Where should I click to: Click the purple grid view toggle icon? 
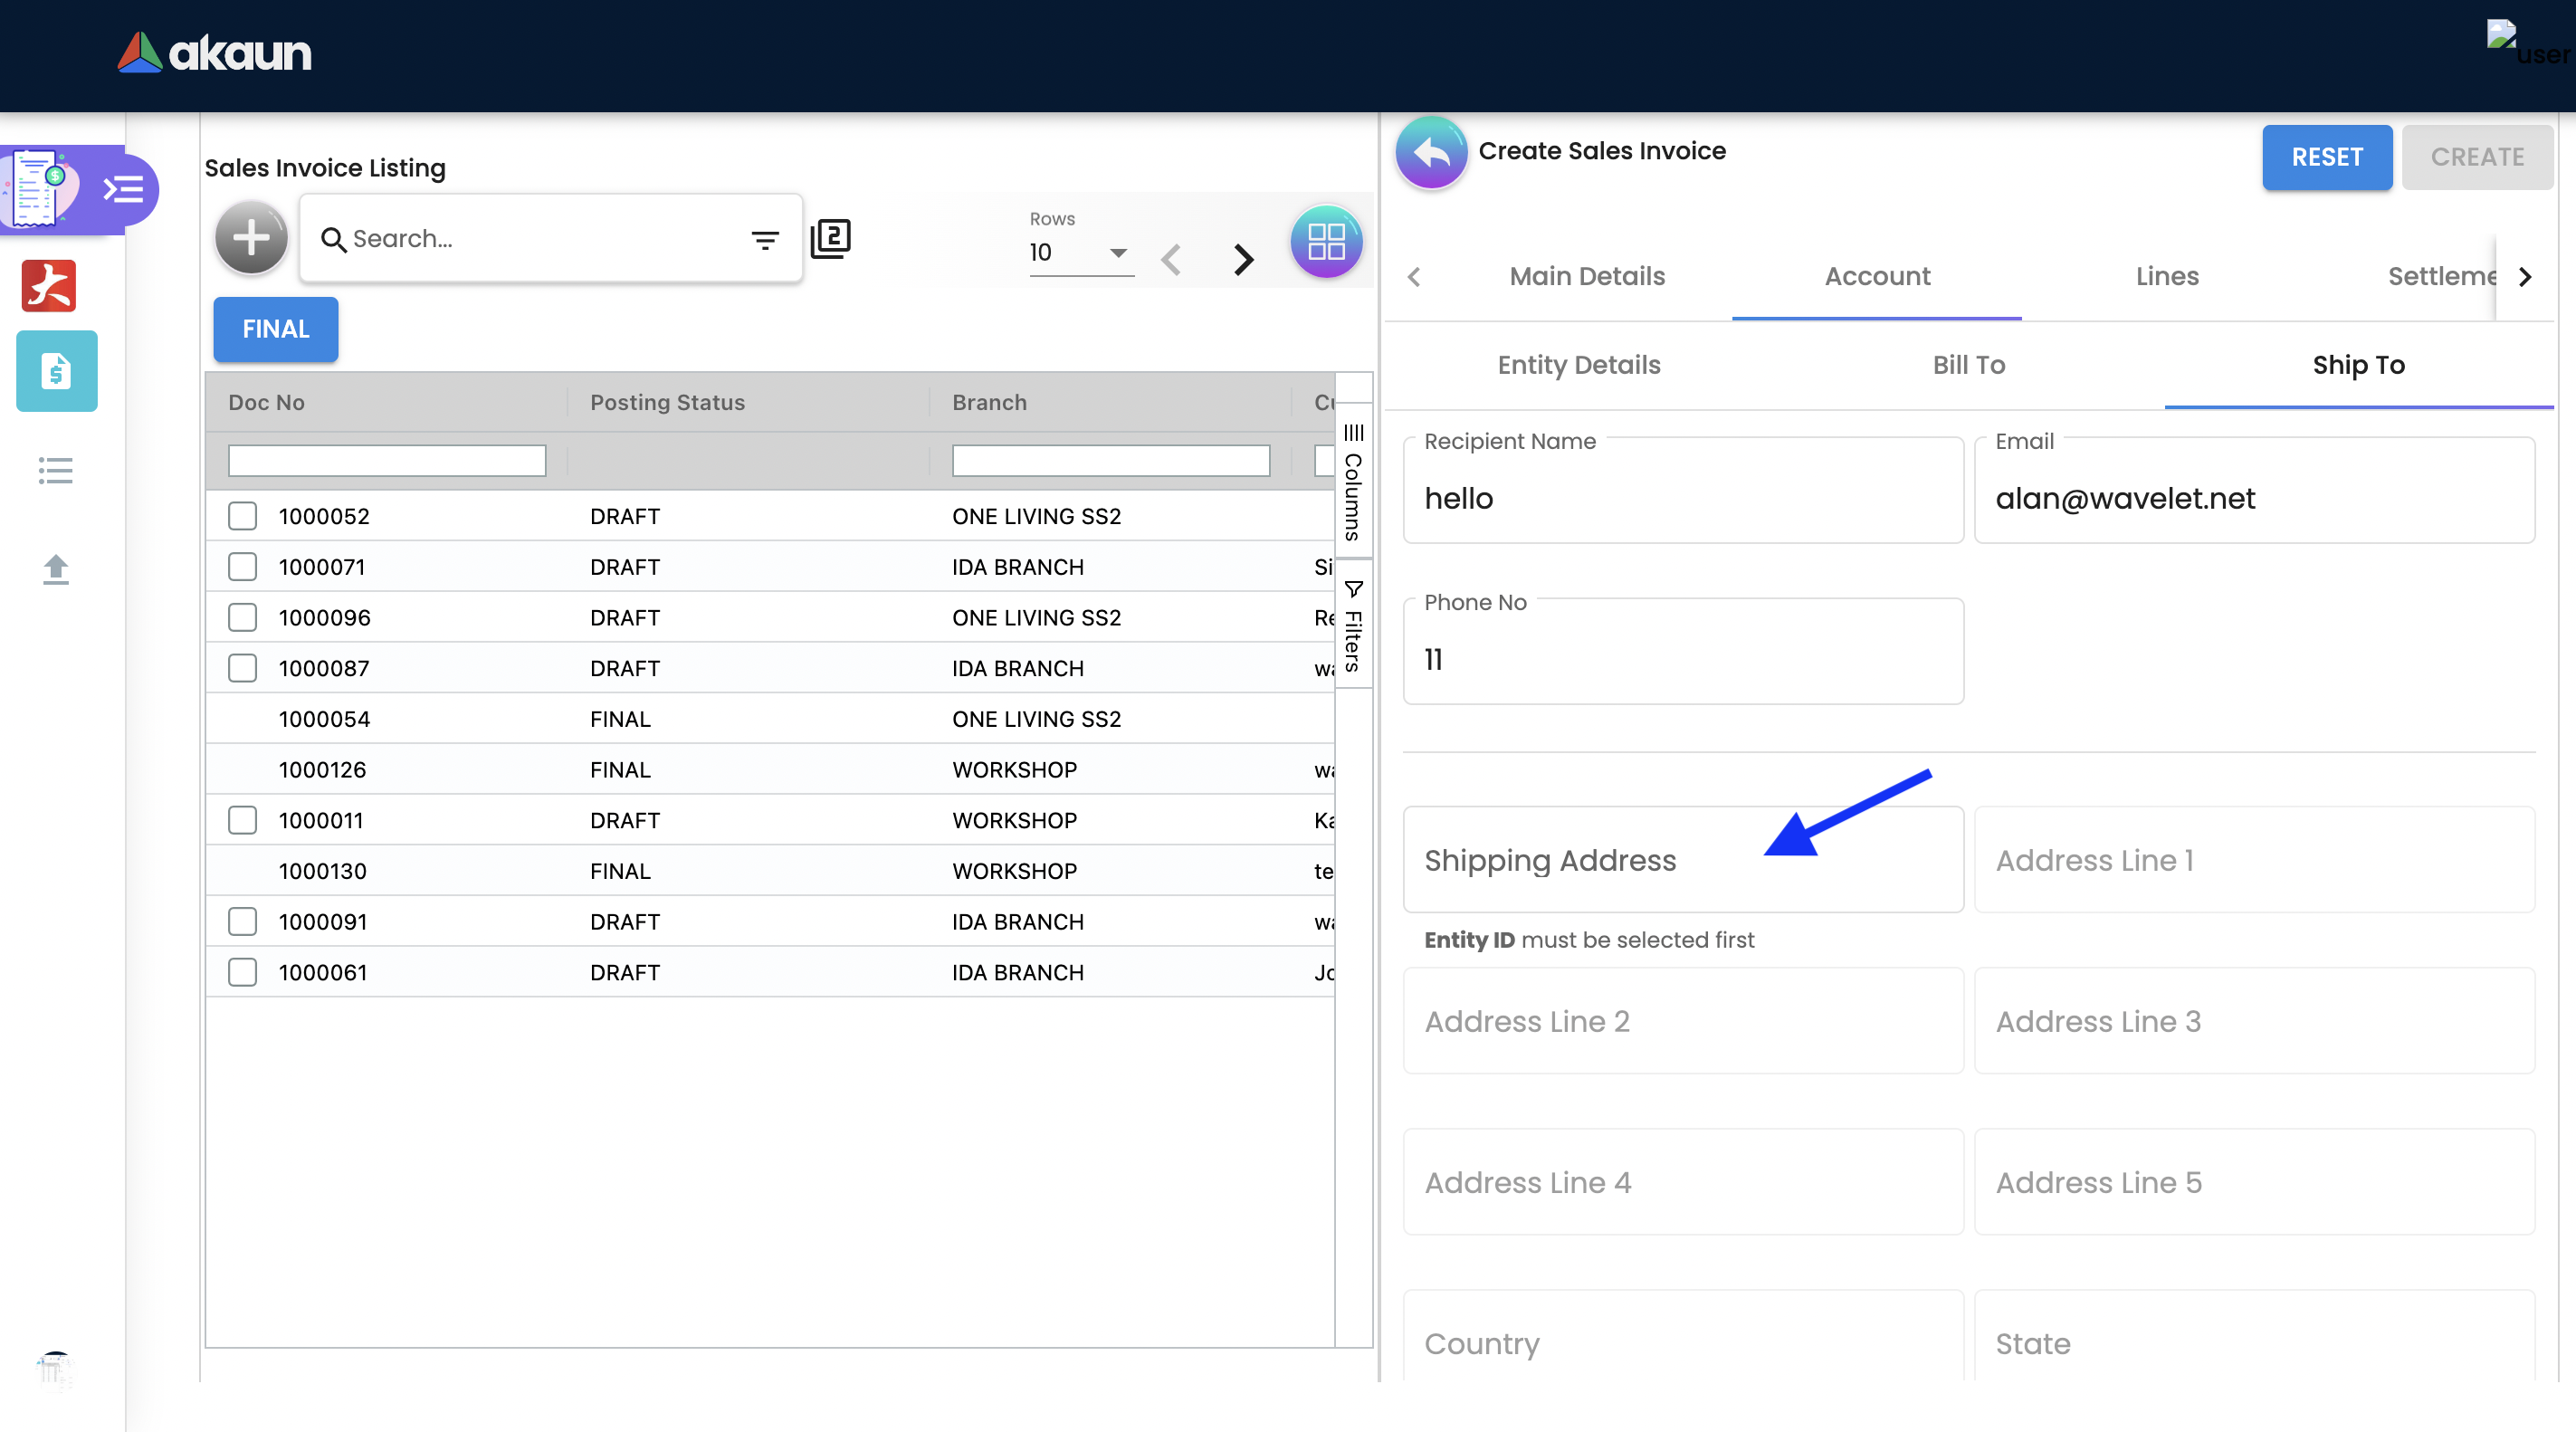pyautogui.click(x=1326, y=241)
